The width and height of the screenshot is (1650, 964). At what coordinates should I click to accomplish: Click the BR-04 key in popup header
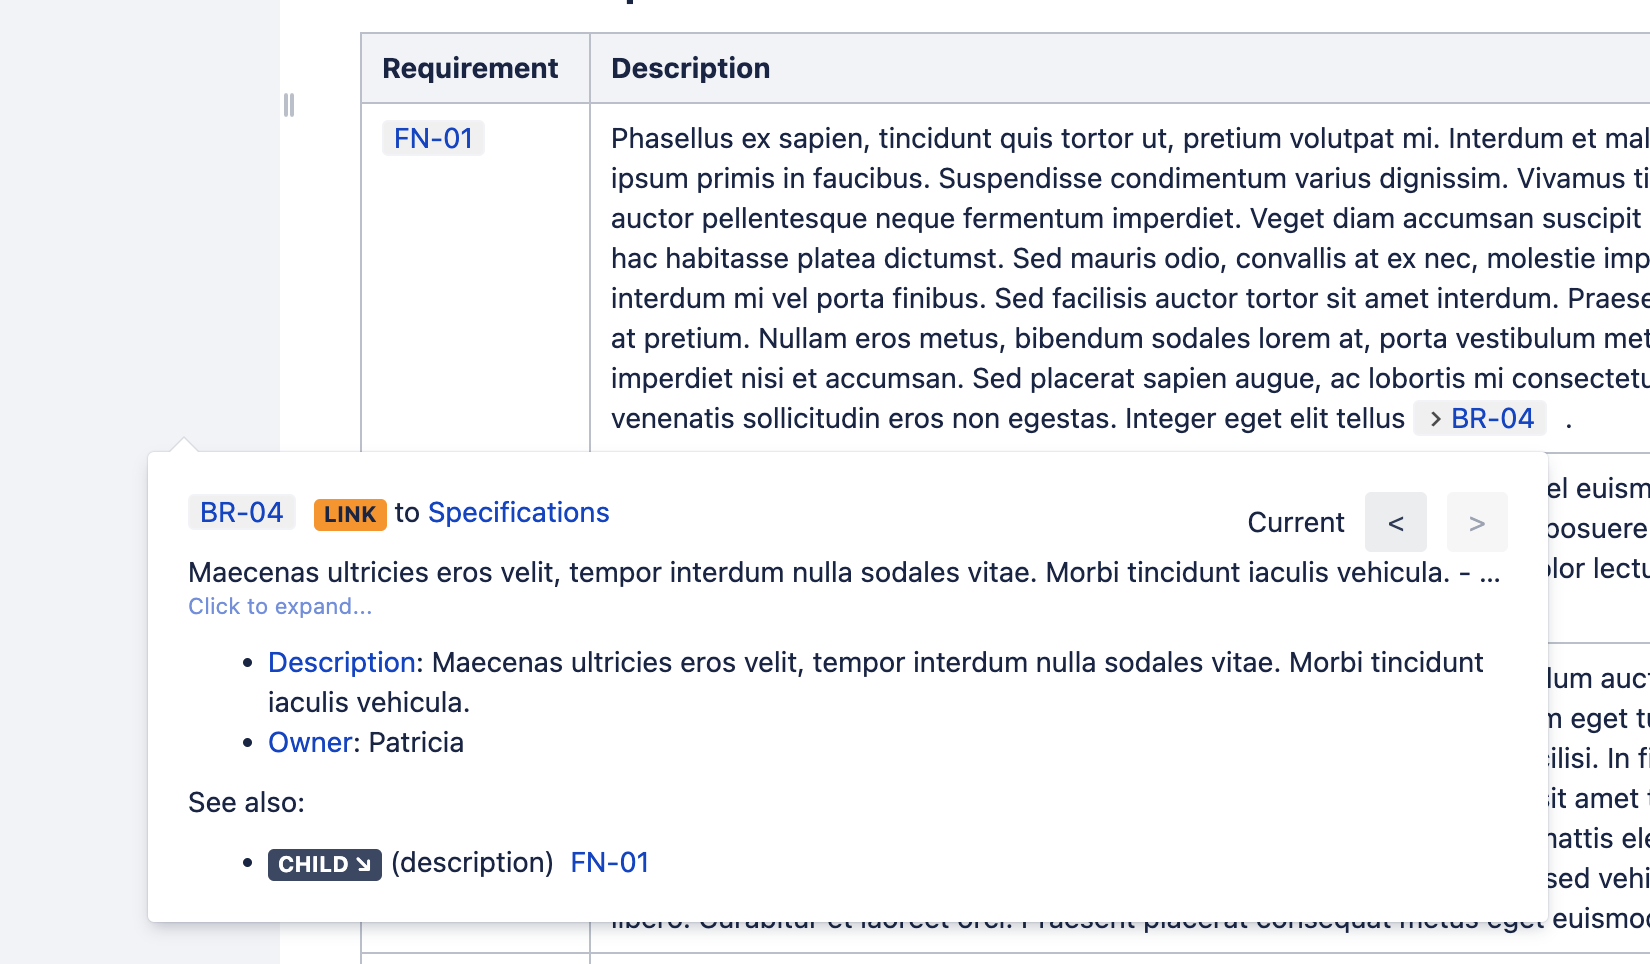pyautogui.click(x=242, y=513)
